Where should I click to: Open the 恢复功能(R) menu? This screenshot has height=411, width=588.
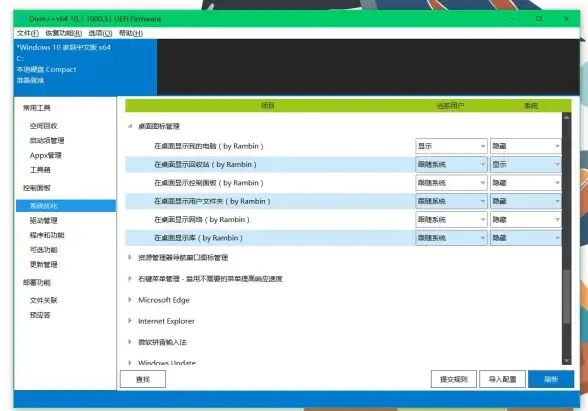64,33
